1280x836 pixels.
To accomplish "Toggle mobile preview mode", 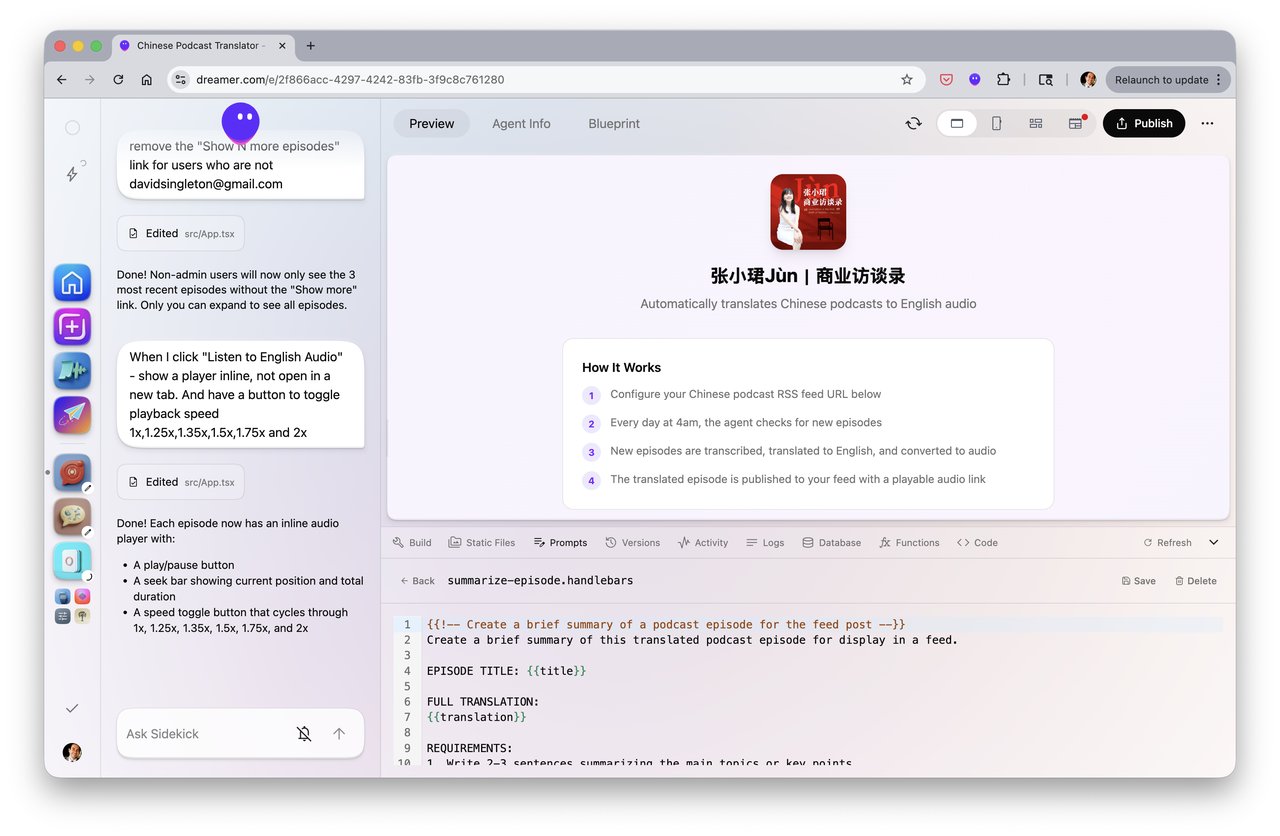I will coord(996,123).
